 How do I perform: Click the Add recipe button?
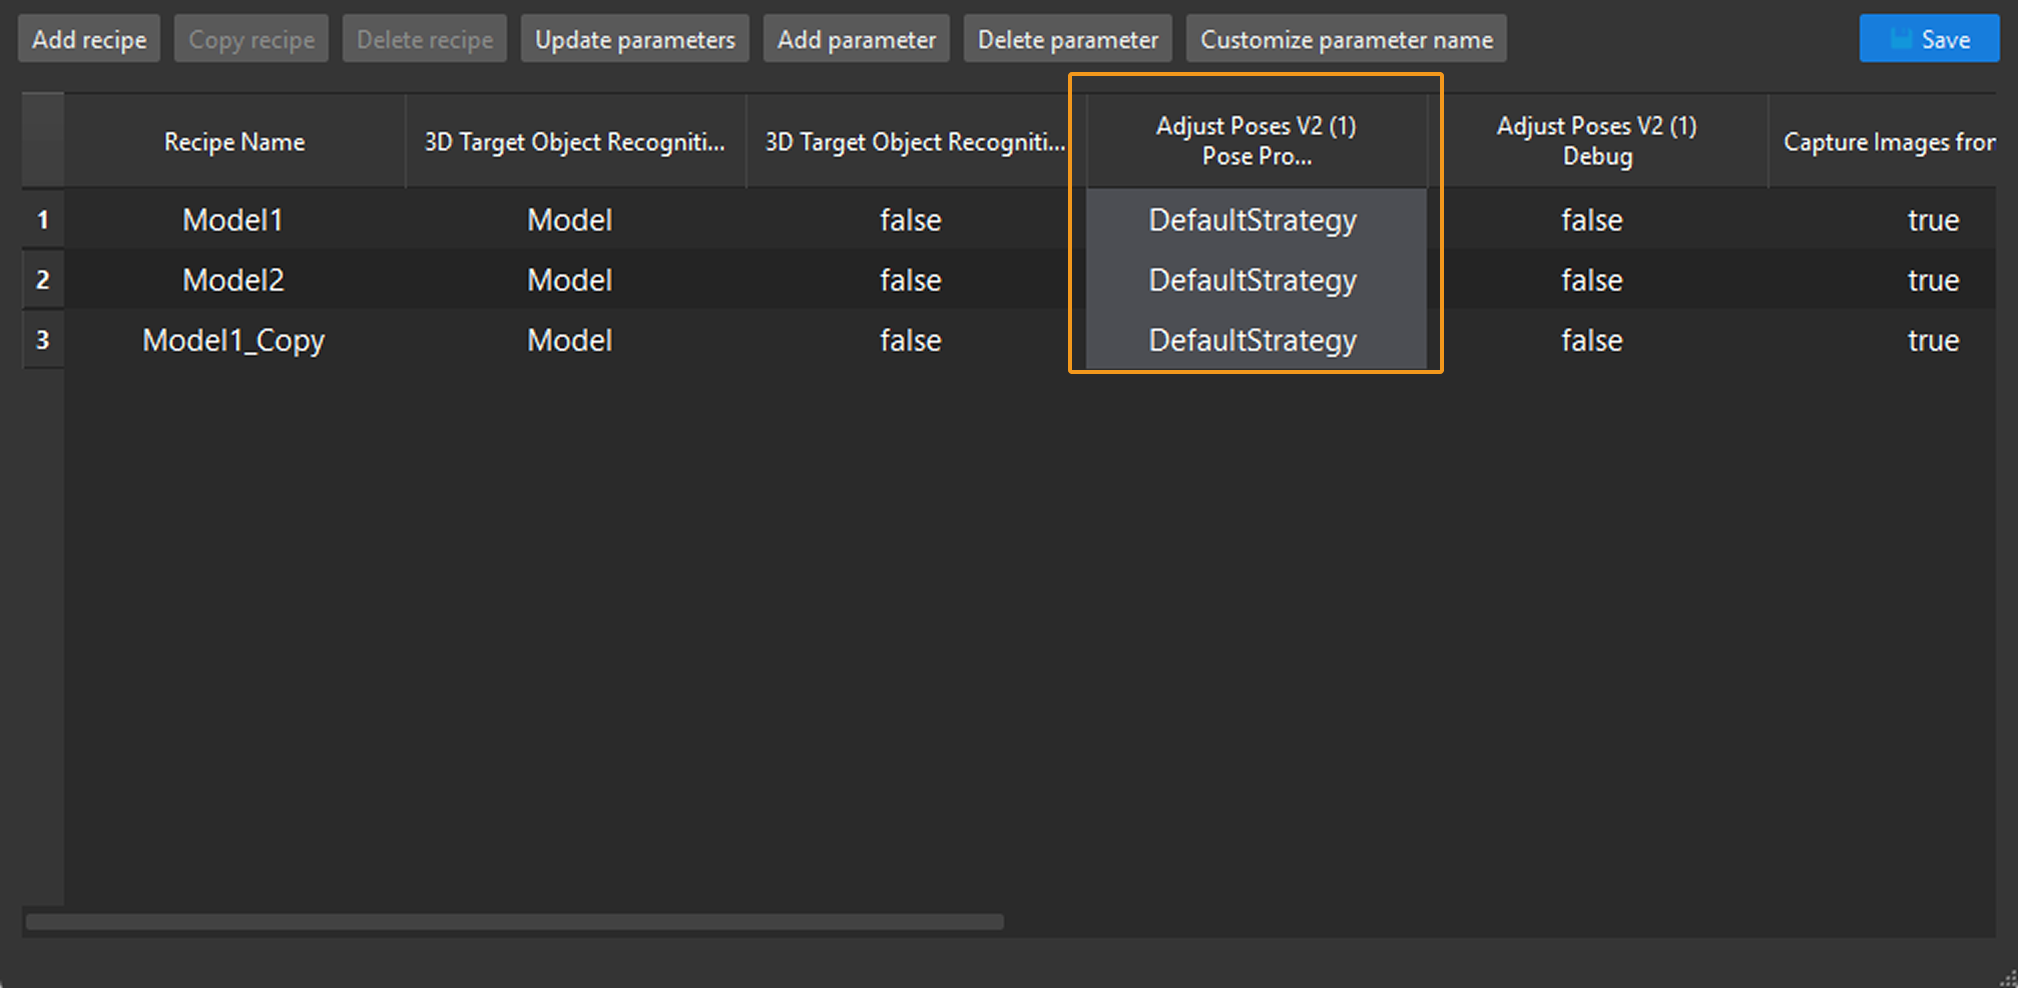[x=88, y=38]
